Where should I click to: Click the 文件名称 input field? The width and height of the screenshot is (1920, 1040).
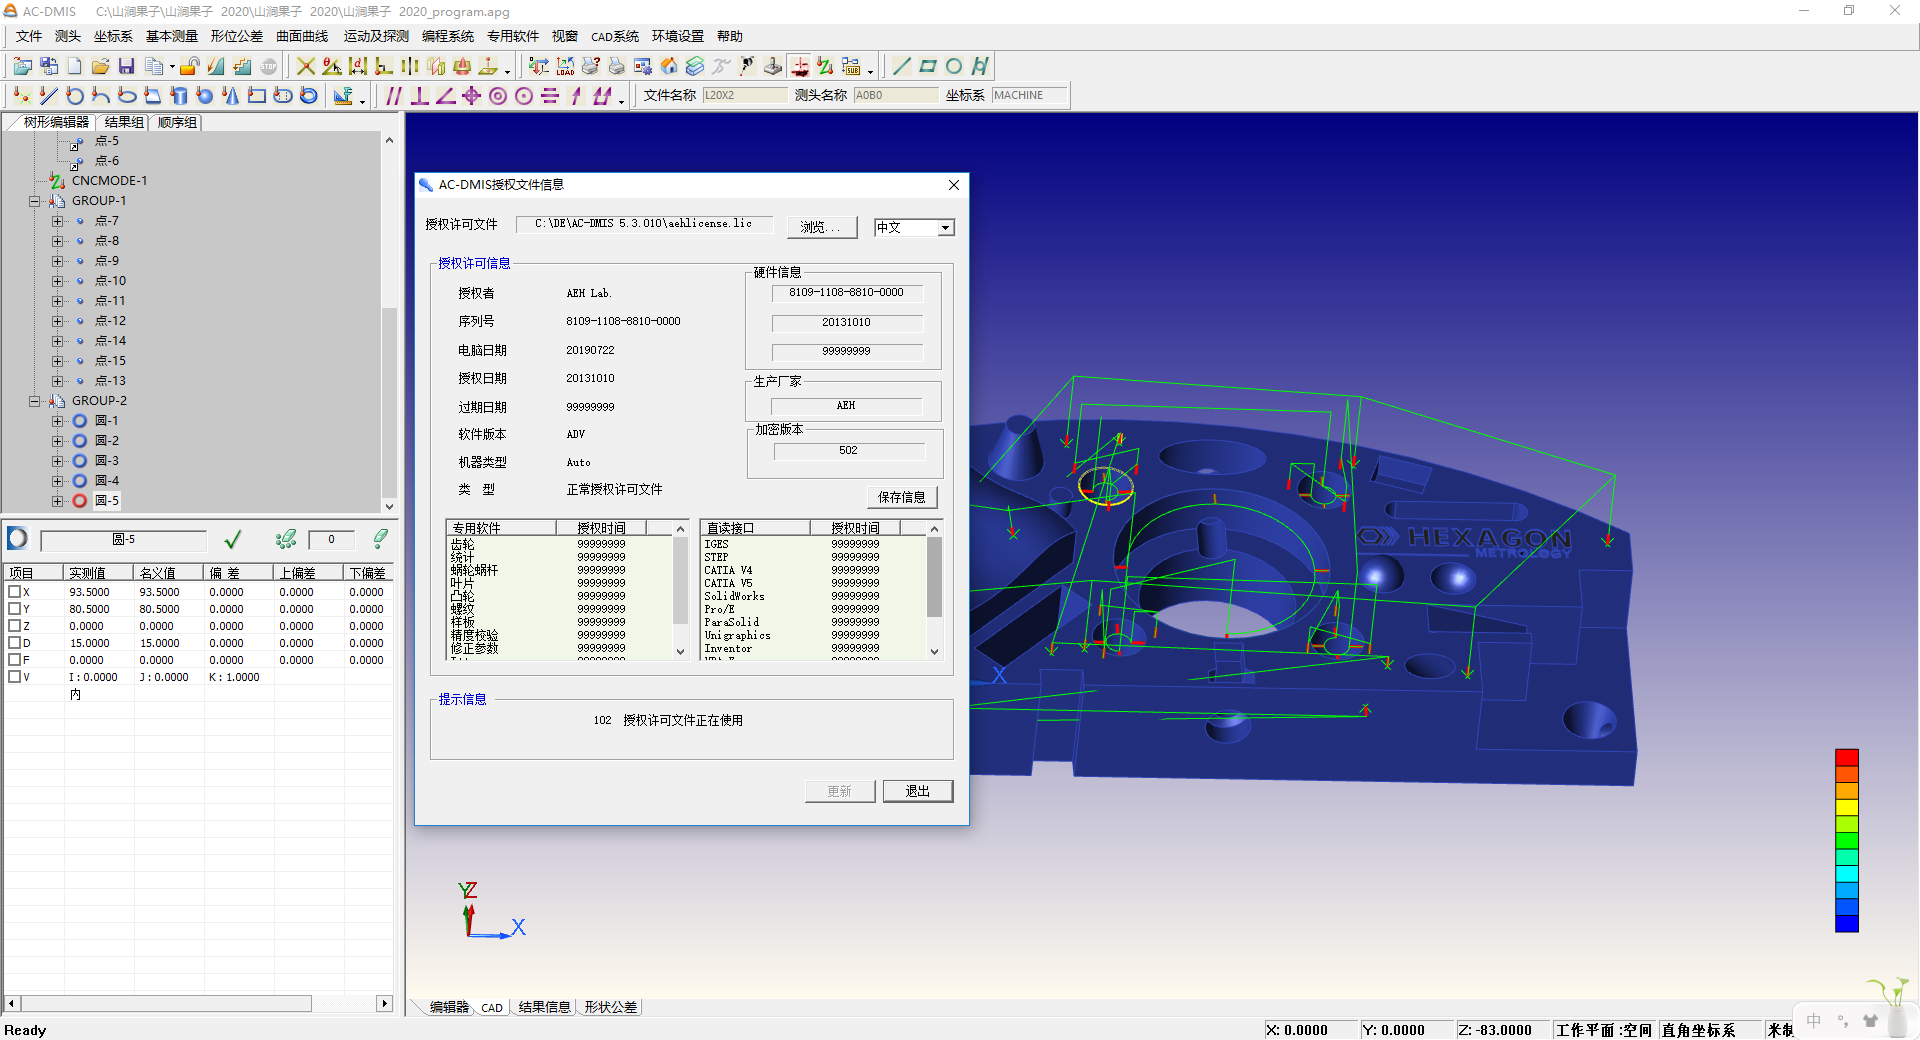(x=745, y=95)
